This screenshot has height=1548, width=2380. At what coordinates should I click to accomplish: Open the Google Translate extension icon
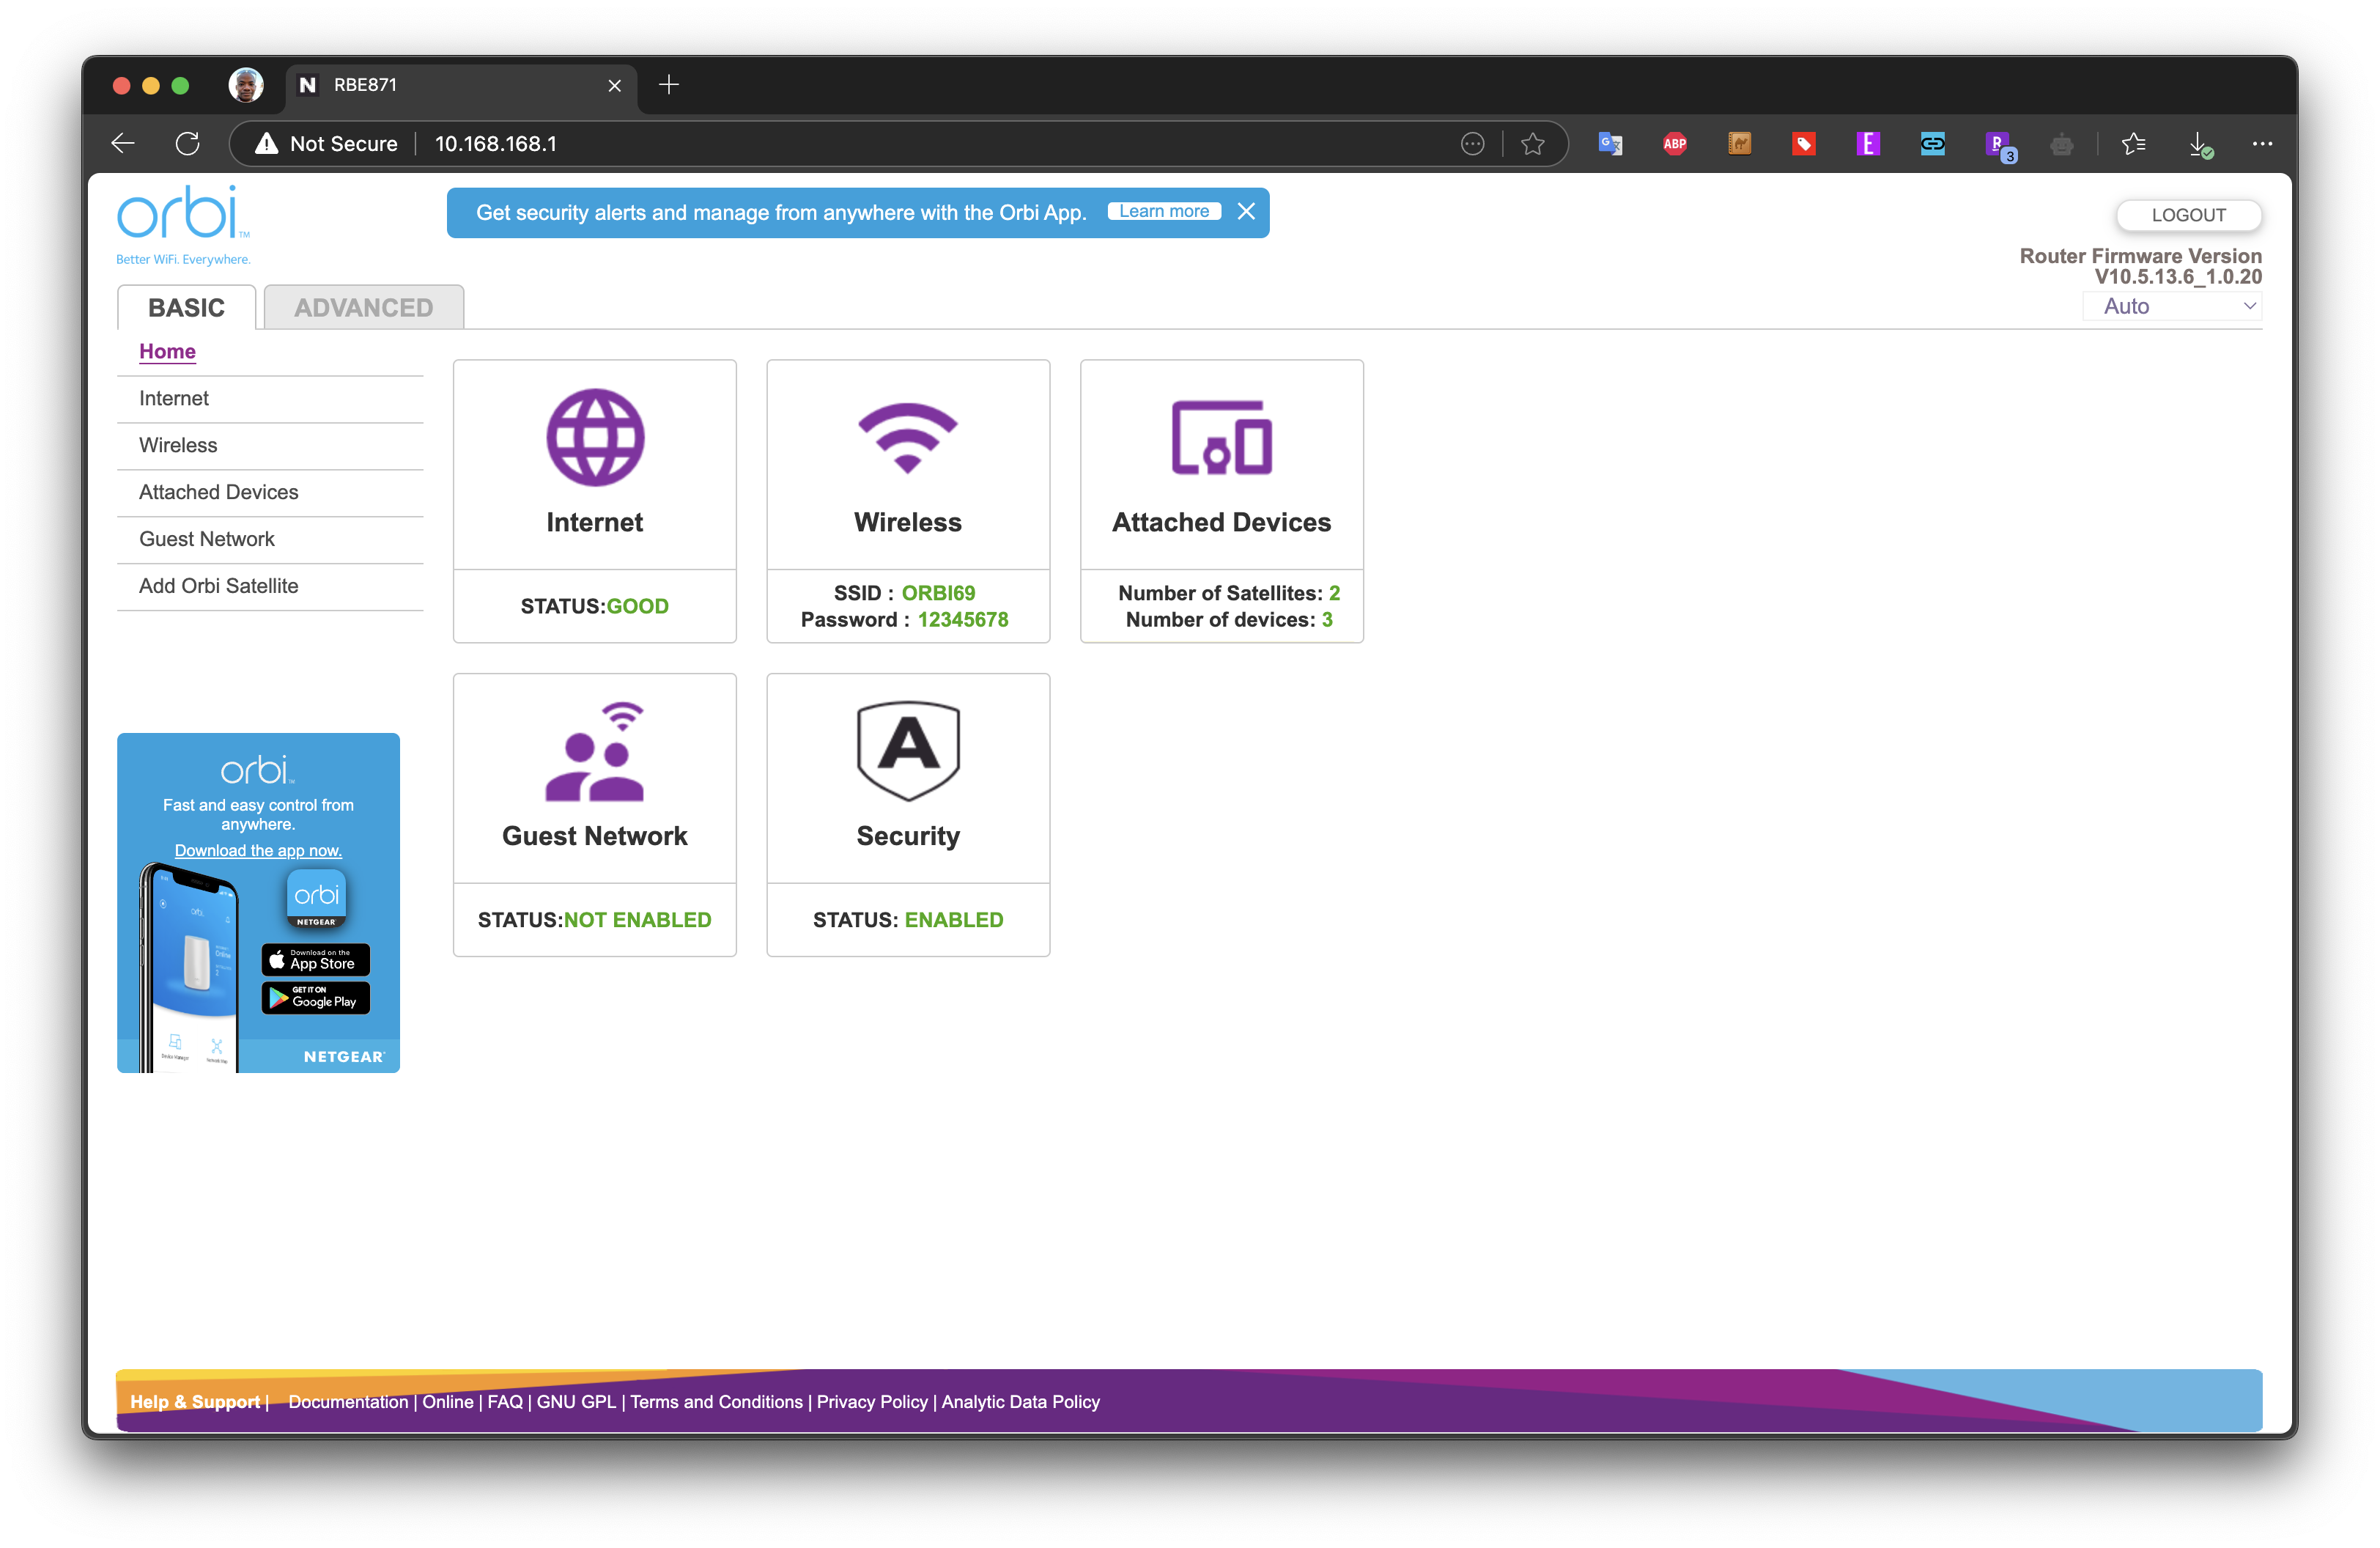pyautogui.click(x=1610, y=144)
